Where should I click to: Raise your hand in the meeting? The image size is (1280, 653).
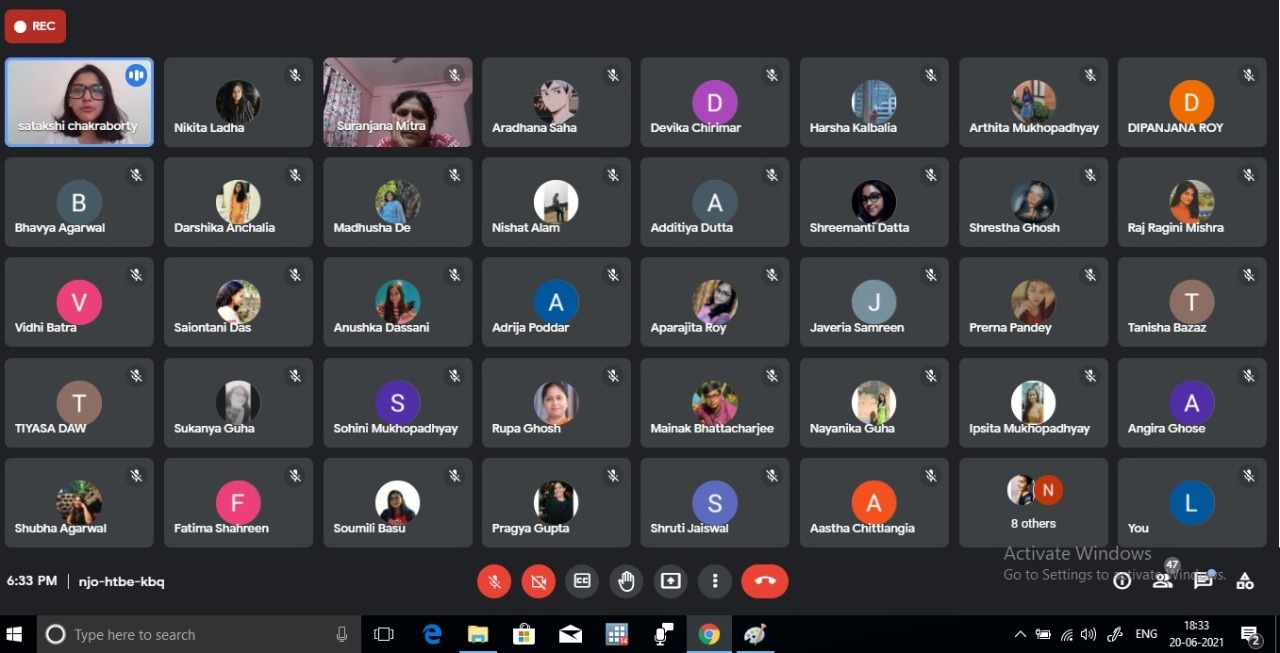tap(627, 581)
